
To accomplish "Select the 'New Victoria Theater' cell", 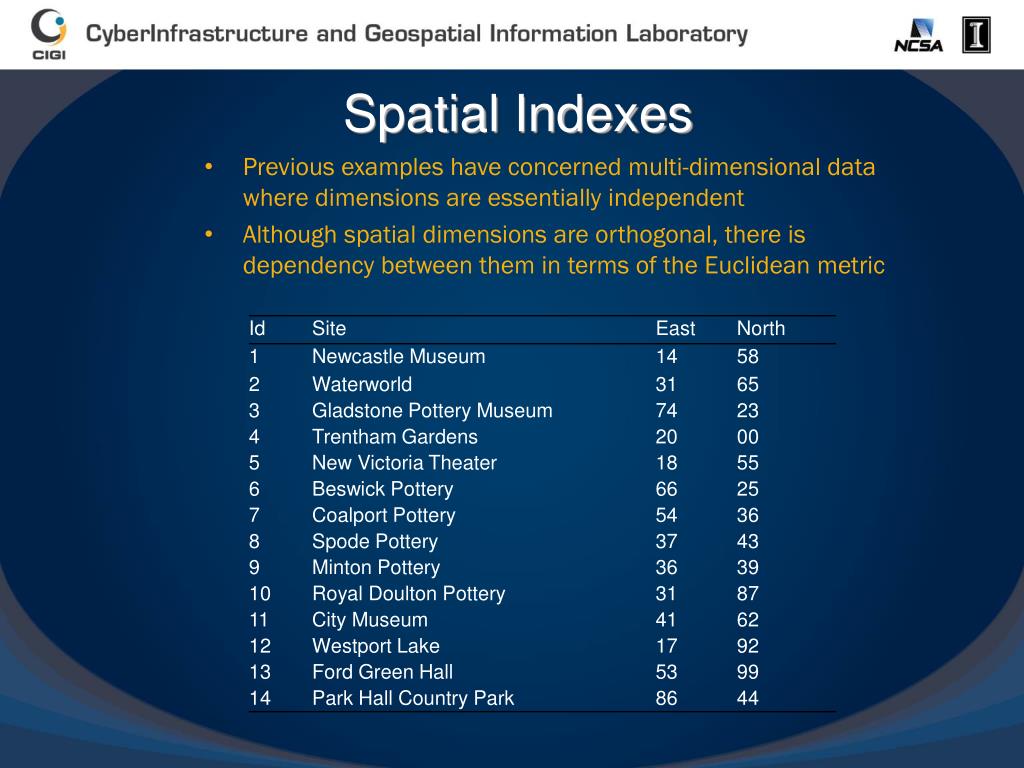I will pyautogui.click(x=404, y=462).
